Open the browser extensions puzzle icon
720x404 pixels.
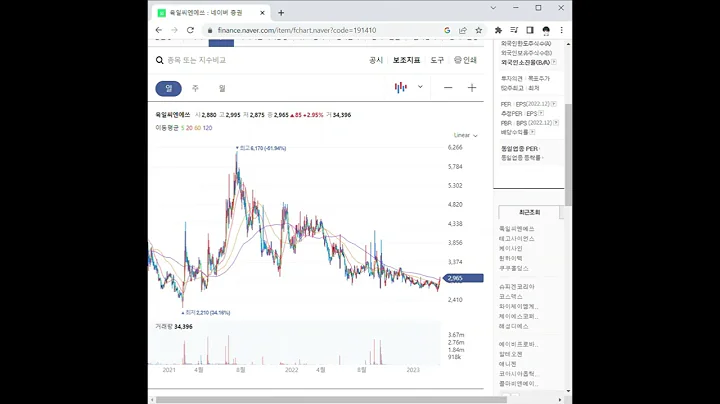(x=498, y=30)
